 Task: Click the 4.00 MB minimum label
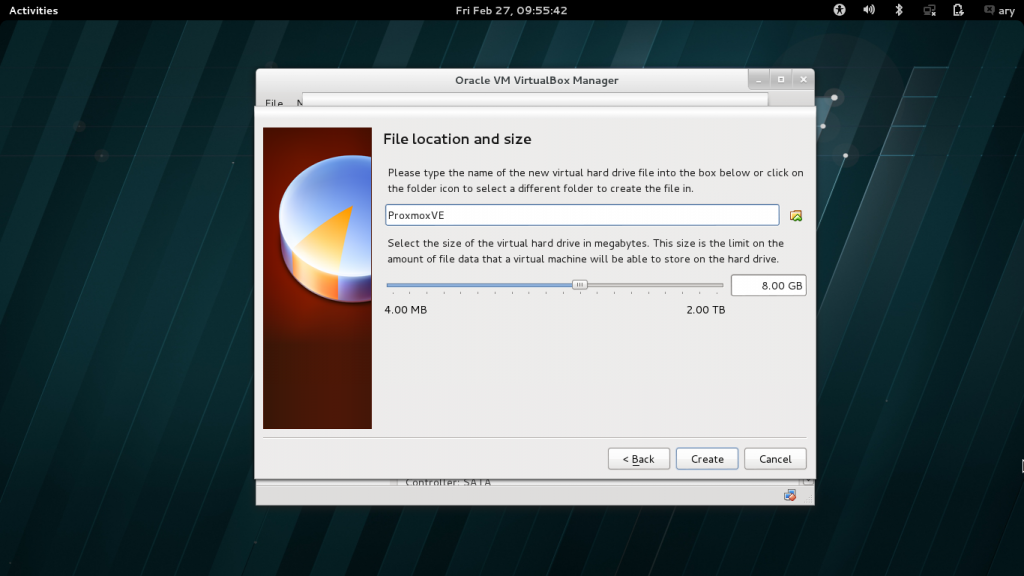406,310
